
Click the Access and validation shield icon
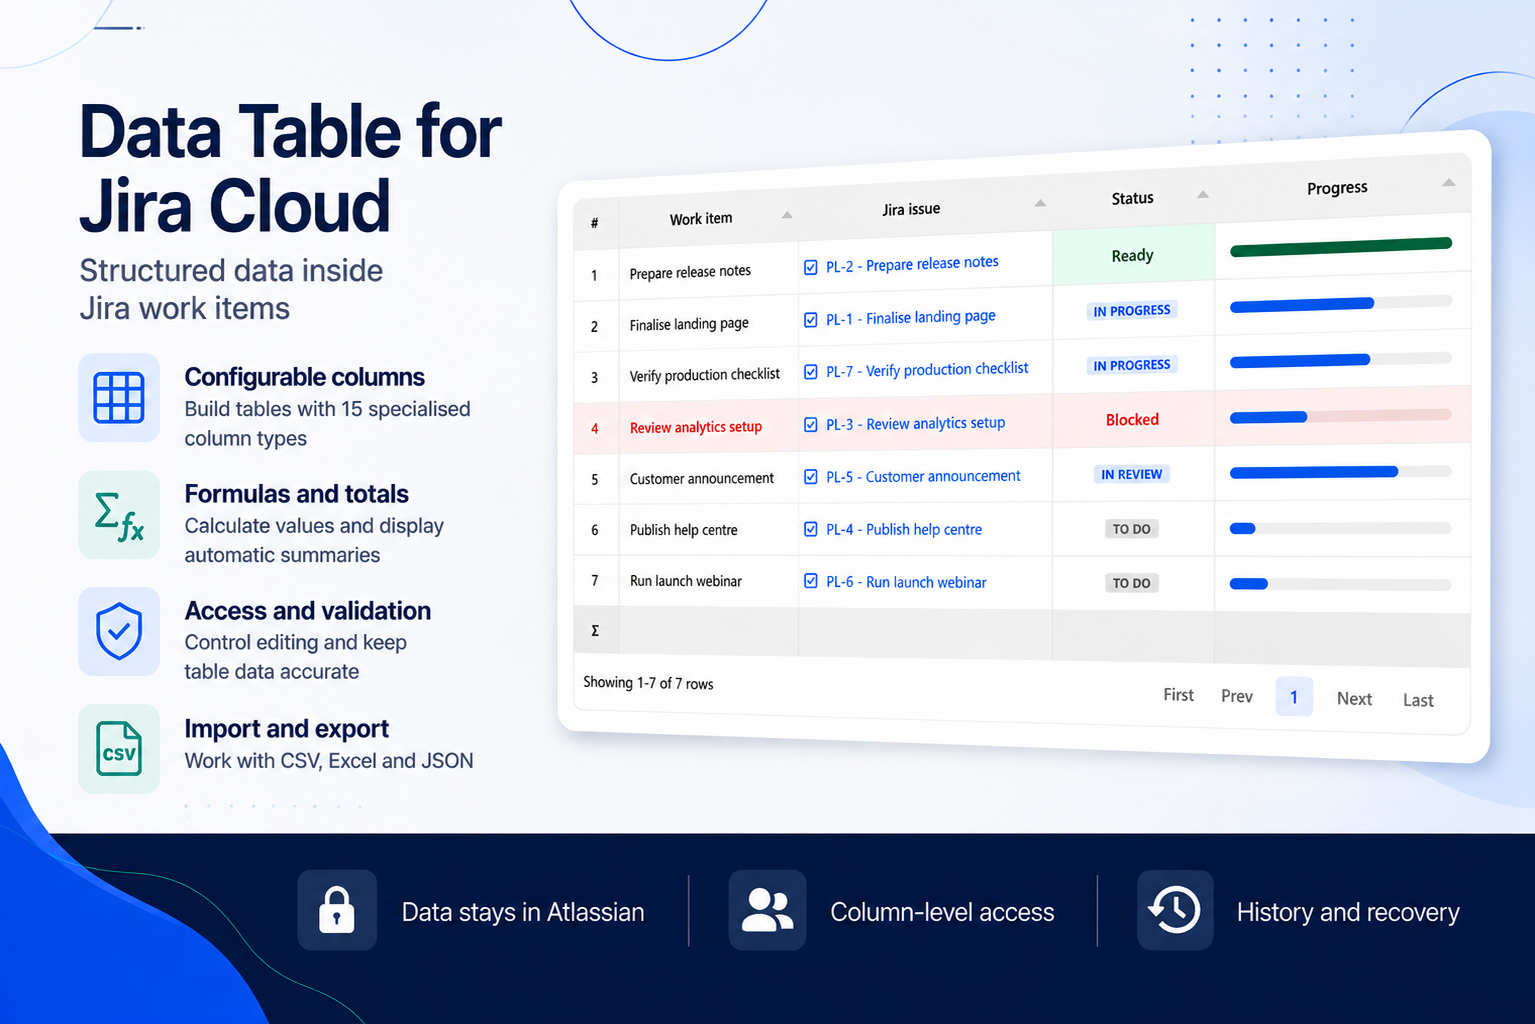click(119, 631)
